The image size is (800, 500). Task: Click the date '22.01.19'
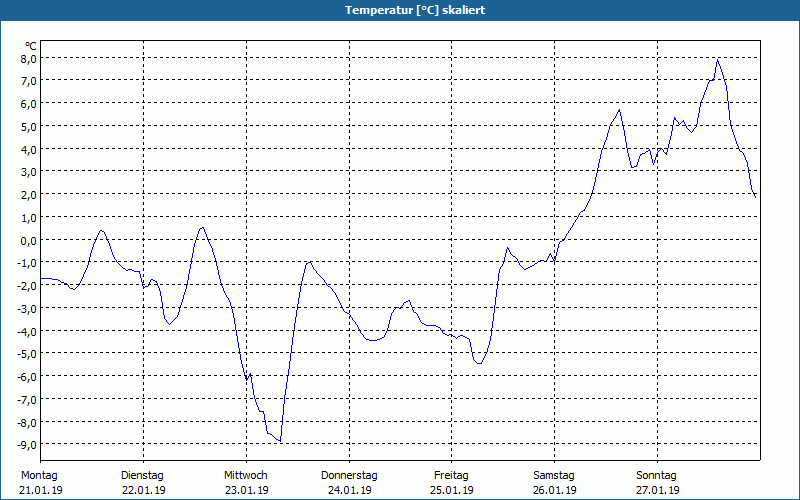click(143, 490)
